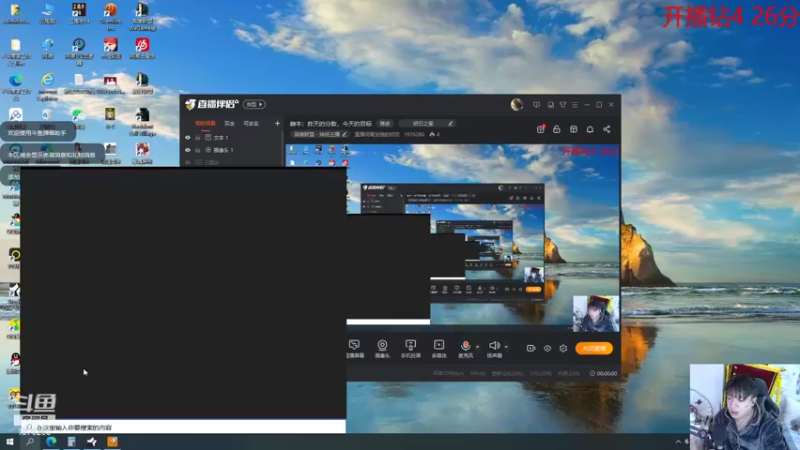The width and height of the screenshot is (800, 450).
Task: Open the calculator-like taskbar icon
Action: [71, 441]
